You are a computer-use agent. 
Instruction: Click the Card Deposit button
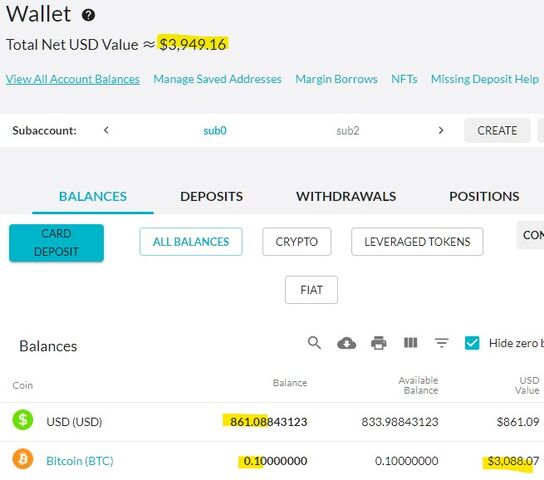56,242
